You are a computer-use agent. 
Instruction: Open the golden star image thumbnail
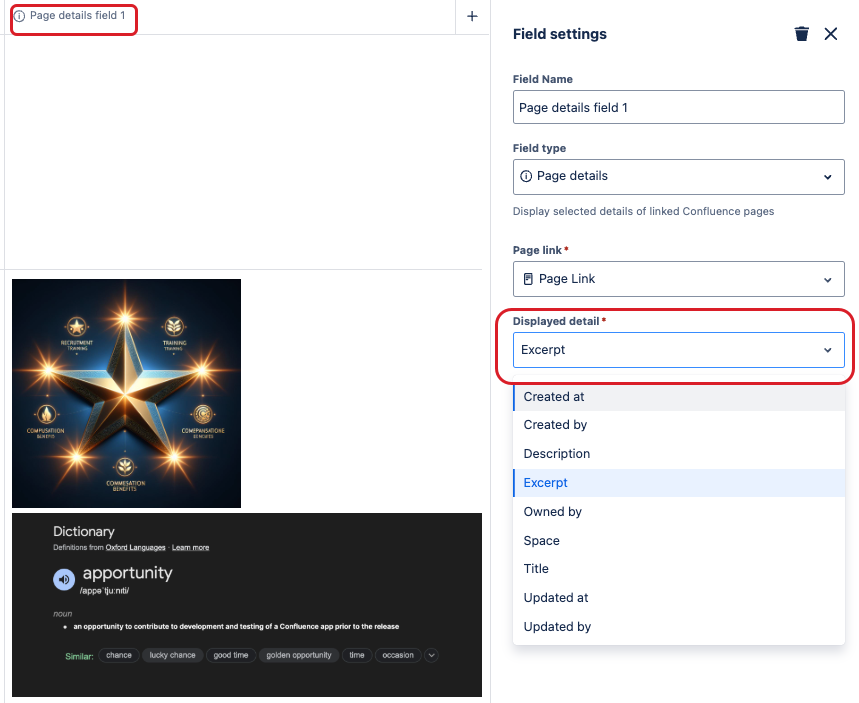[x=127, y=393]
